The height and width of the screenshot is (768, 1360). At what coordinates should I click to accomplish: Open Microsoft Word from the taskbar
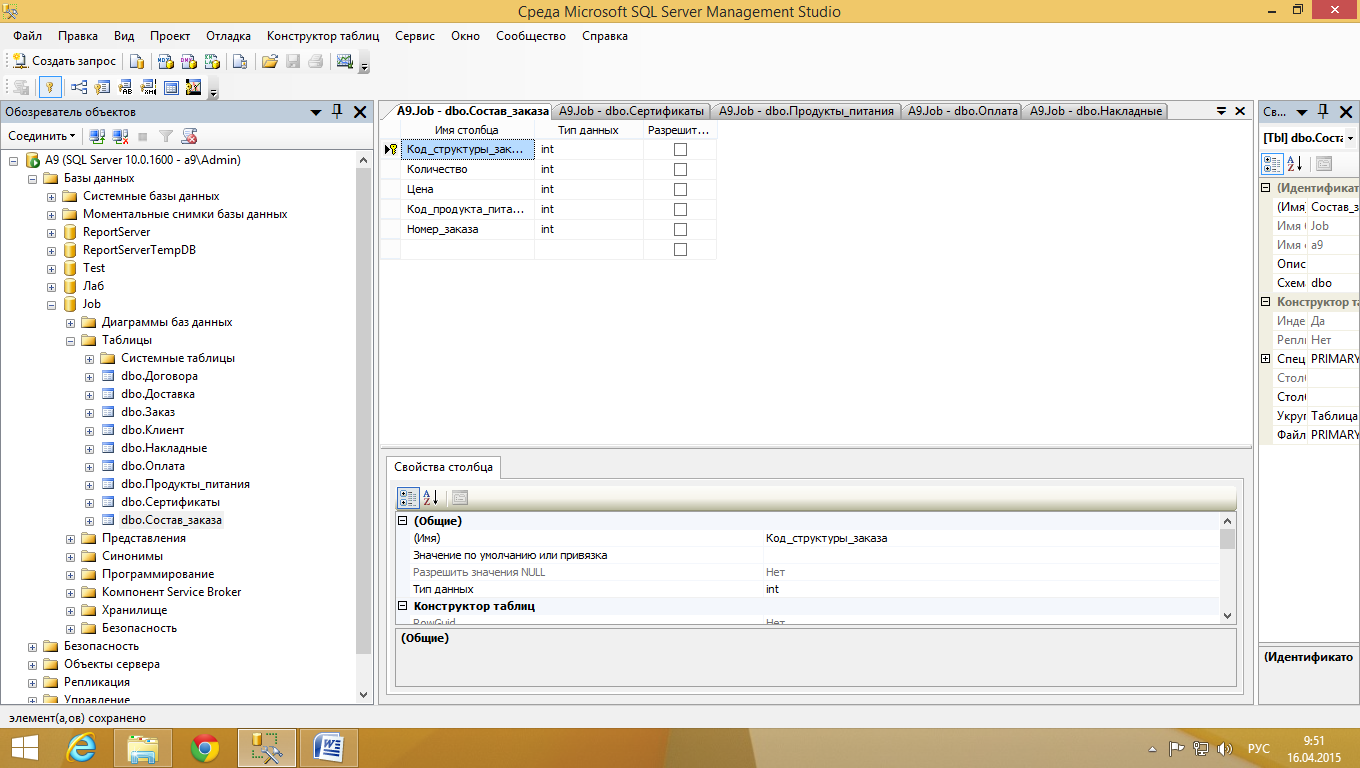(x=328, y=748)
